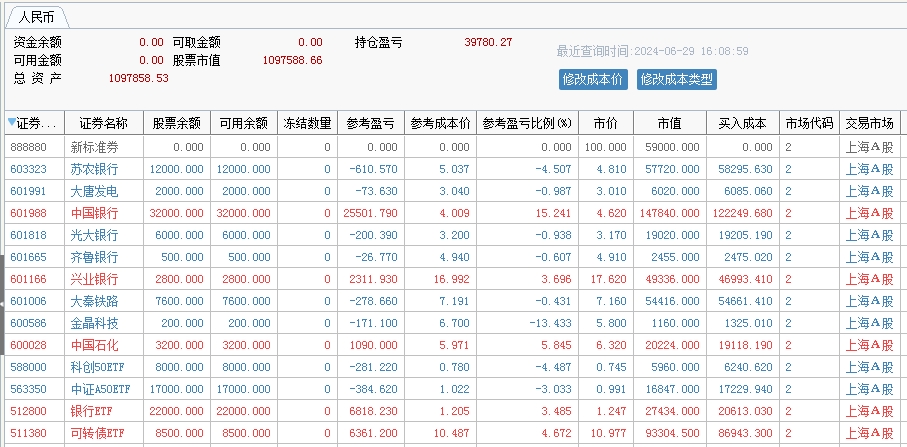Sort by 参考盈亏比例(%) column header
This screenshot has height=447, width=907.
pyautogui.click(x=526, y=123)
